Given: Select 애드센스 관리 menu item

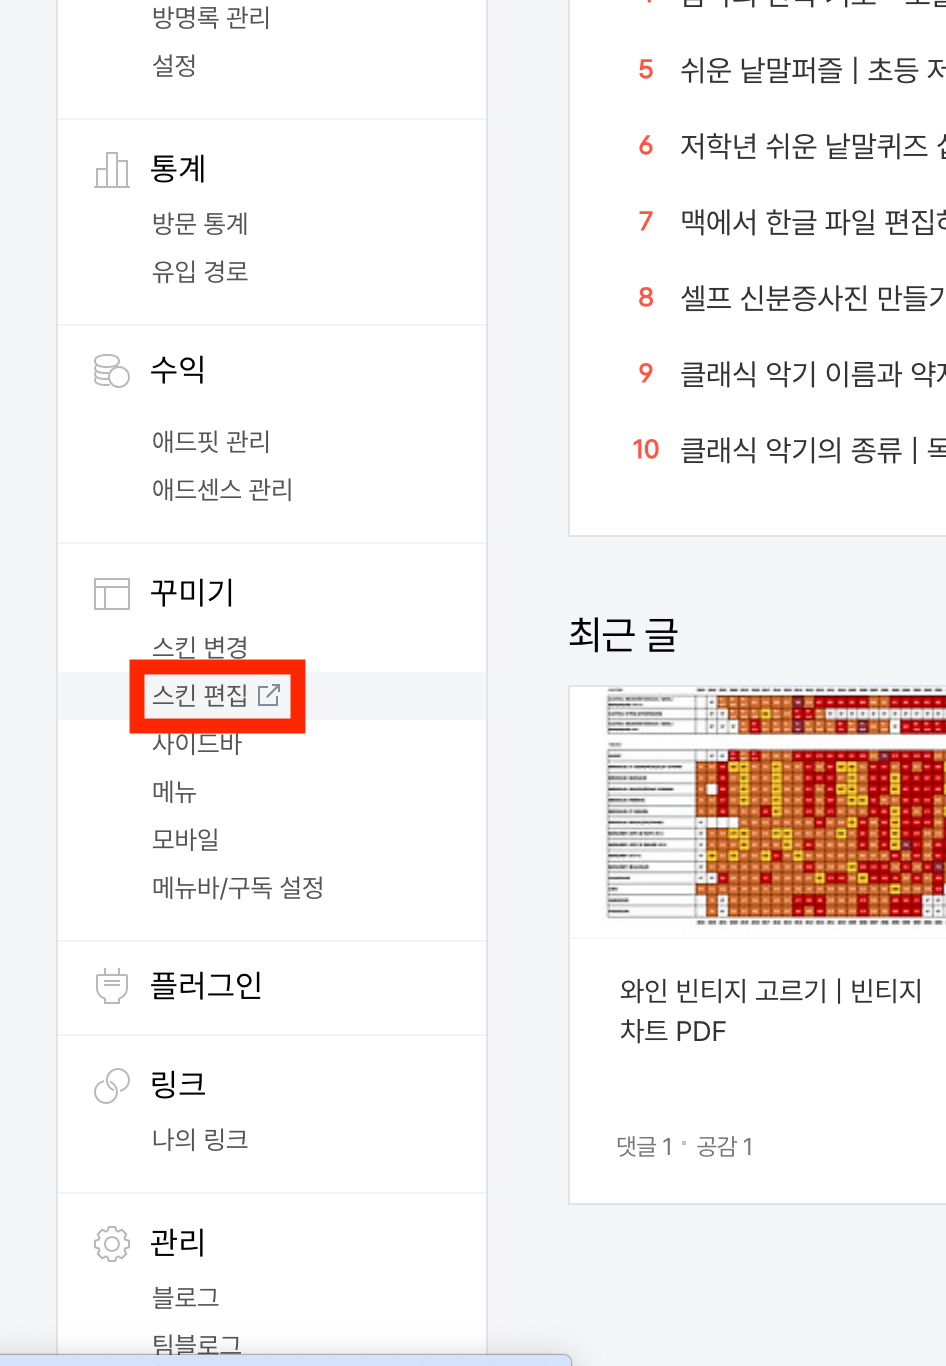Looking at the screenshot, I should click(222, 489).
